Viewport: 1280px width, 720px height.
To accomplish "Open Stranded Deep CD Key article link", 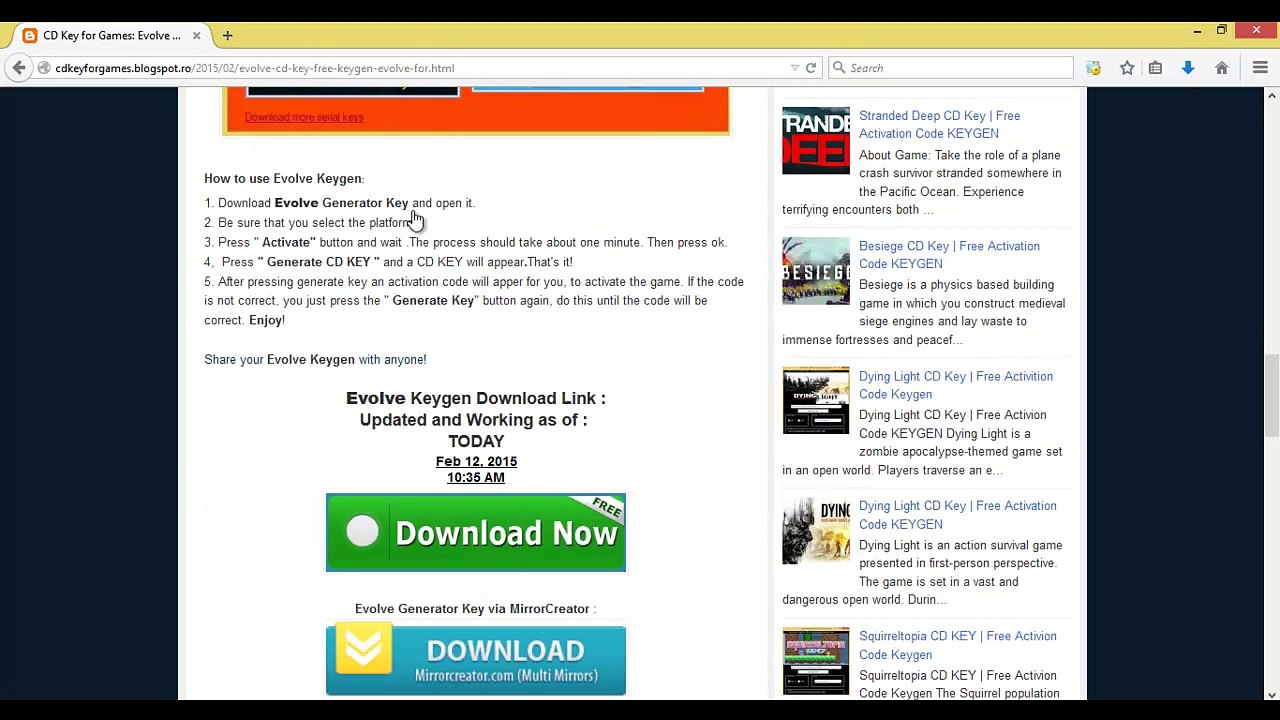I will point(939,124).
